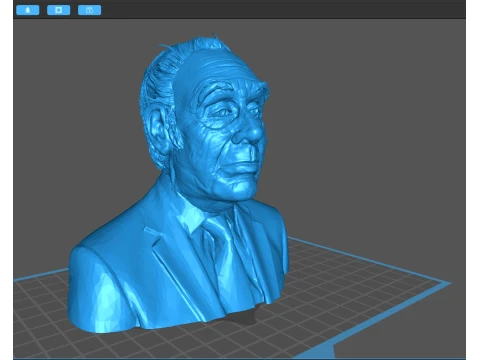Click the square-with-dot toolbar button
The width and height of the screenshot is (480, 360).
[x=59, y=10]
